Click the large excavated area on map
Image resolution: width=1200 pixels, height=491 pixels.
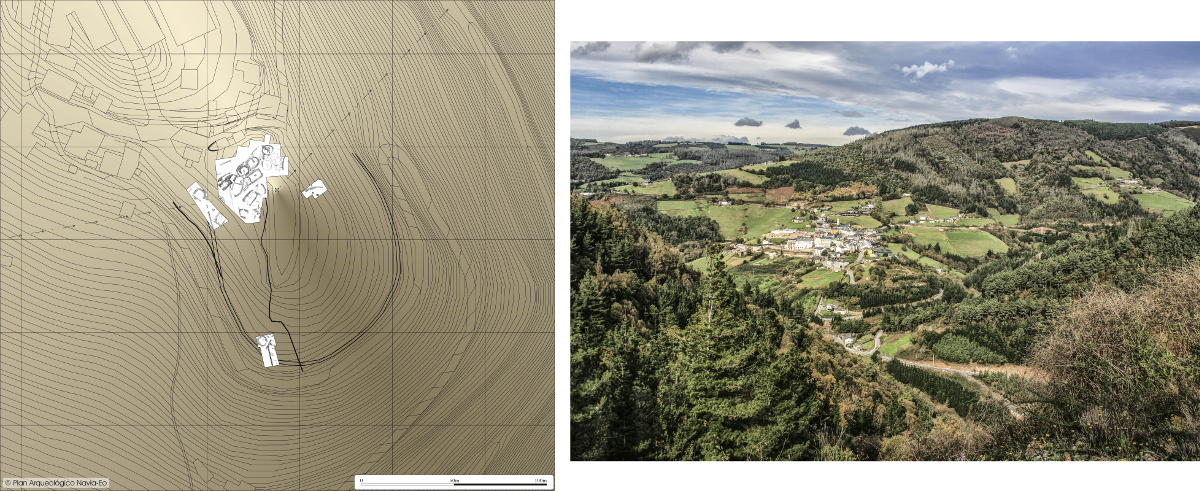point(251,178)
